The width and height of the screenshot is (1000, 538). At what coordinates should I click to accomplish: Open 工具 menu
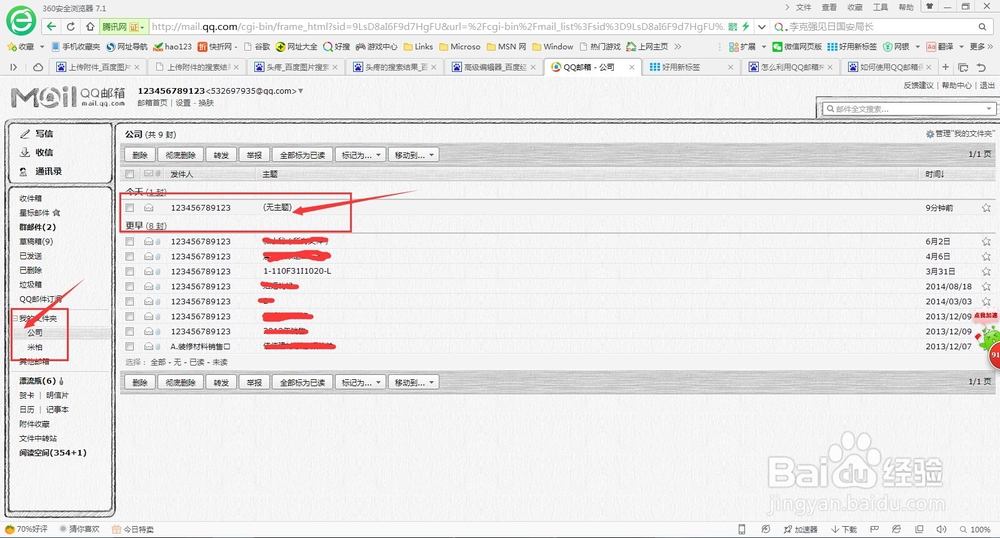[880, 7]
